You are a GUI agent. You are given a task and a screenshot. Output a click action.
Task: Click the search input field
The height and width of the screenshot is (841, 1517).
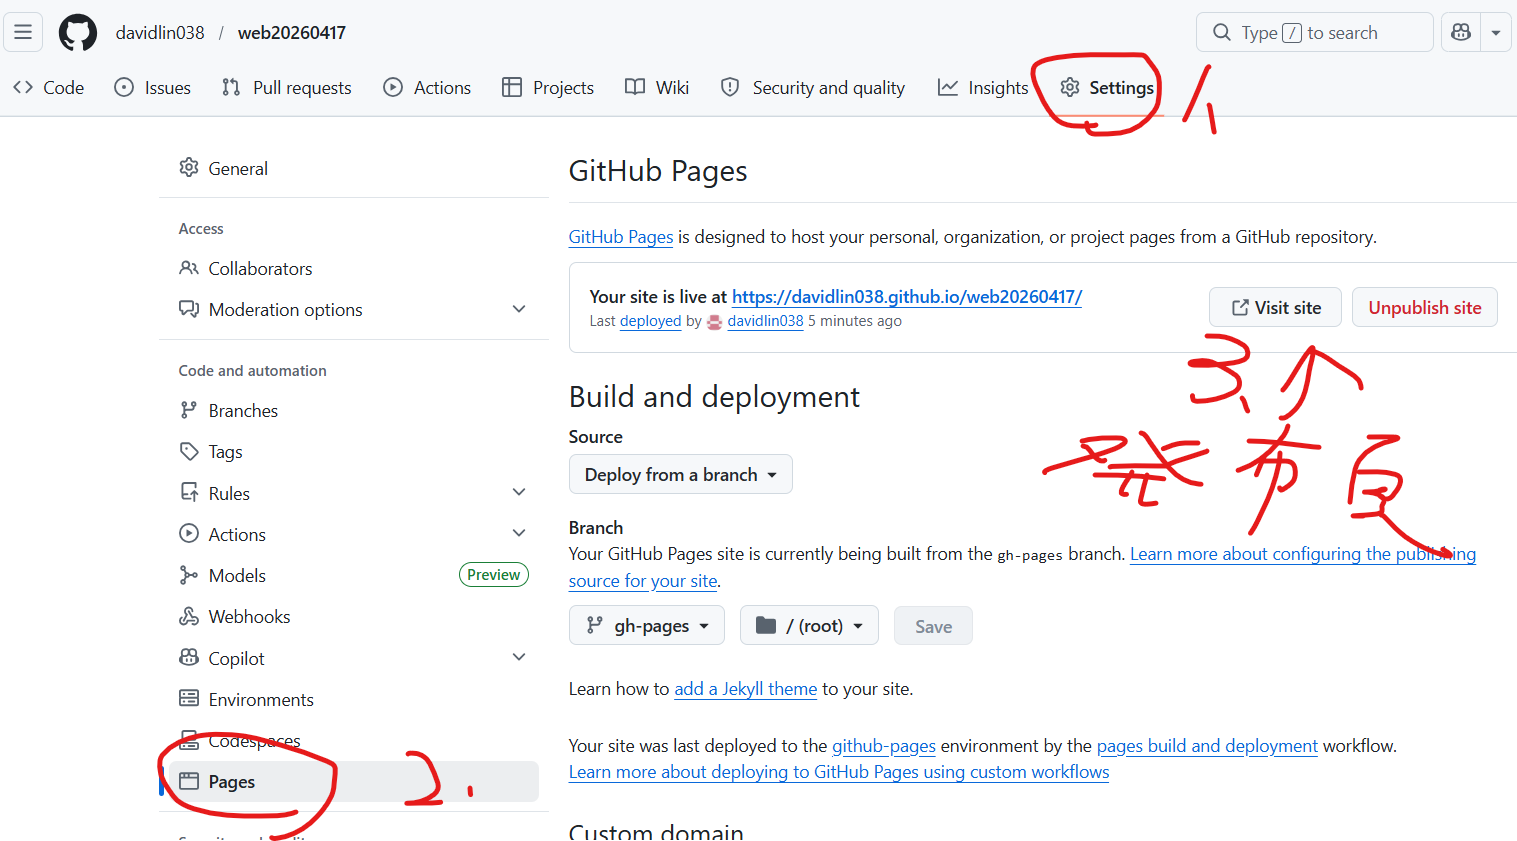coord(1314,33)
